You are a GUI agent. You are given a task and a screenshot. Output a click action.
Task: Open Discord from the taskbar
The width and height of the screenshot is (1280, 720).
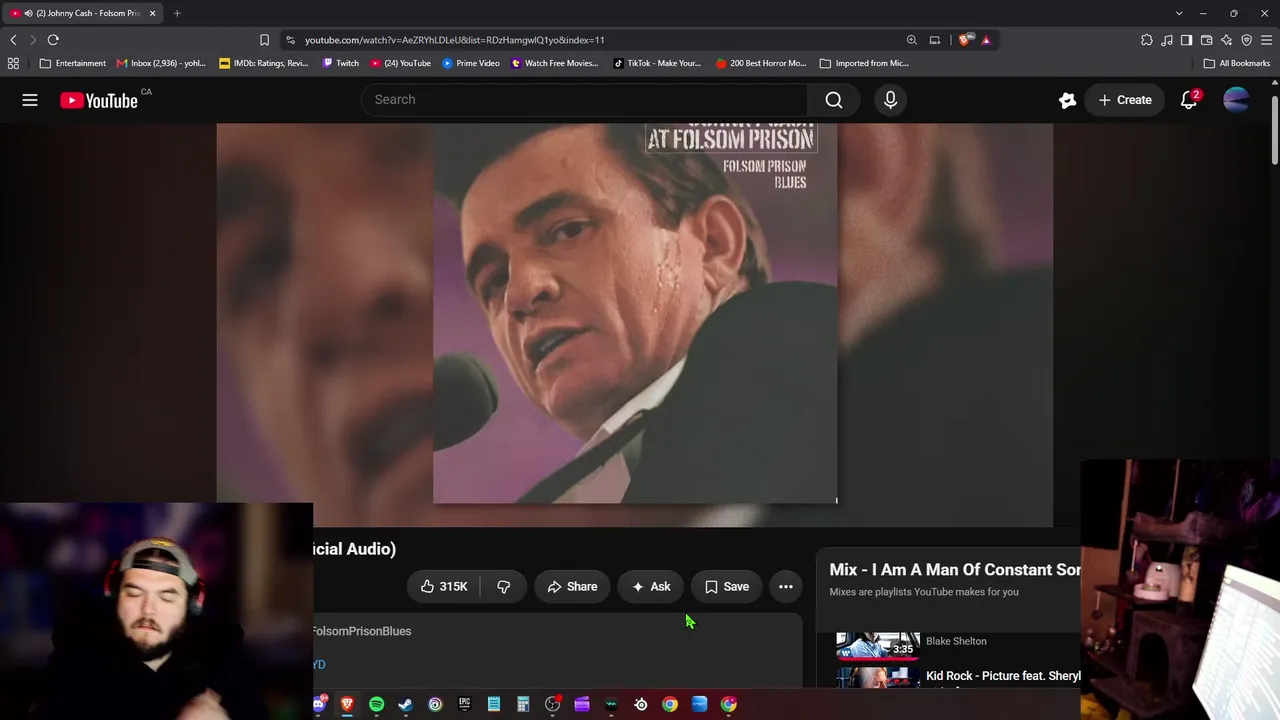319,705
